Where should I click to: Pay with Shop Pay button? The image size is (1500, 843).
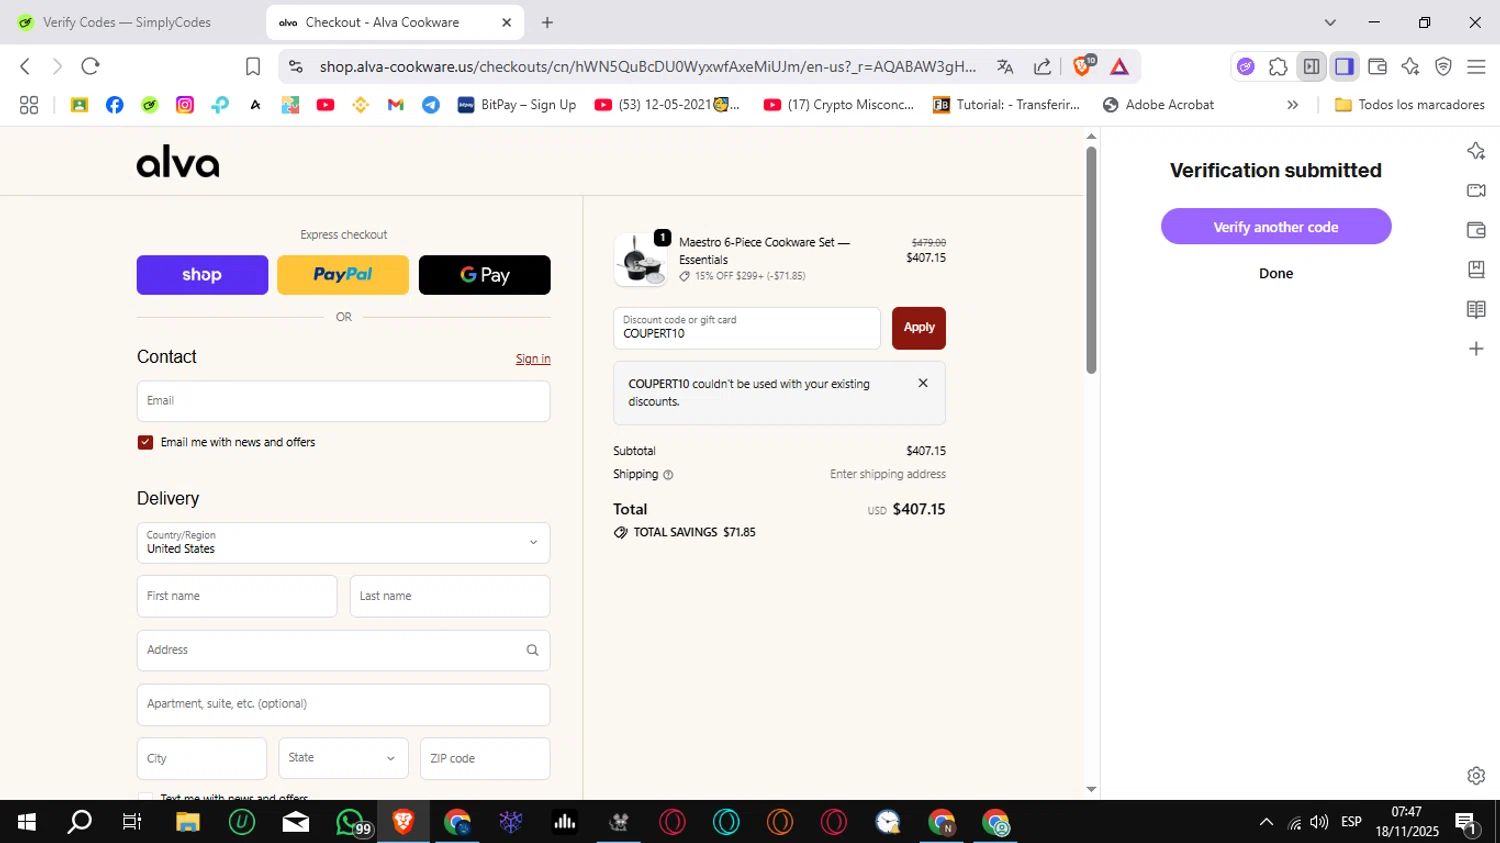click(x=202, y=275)
